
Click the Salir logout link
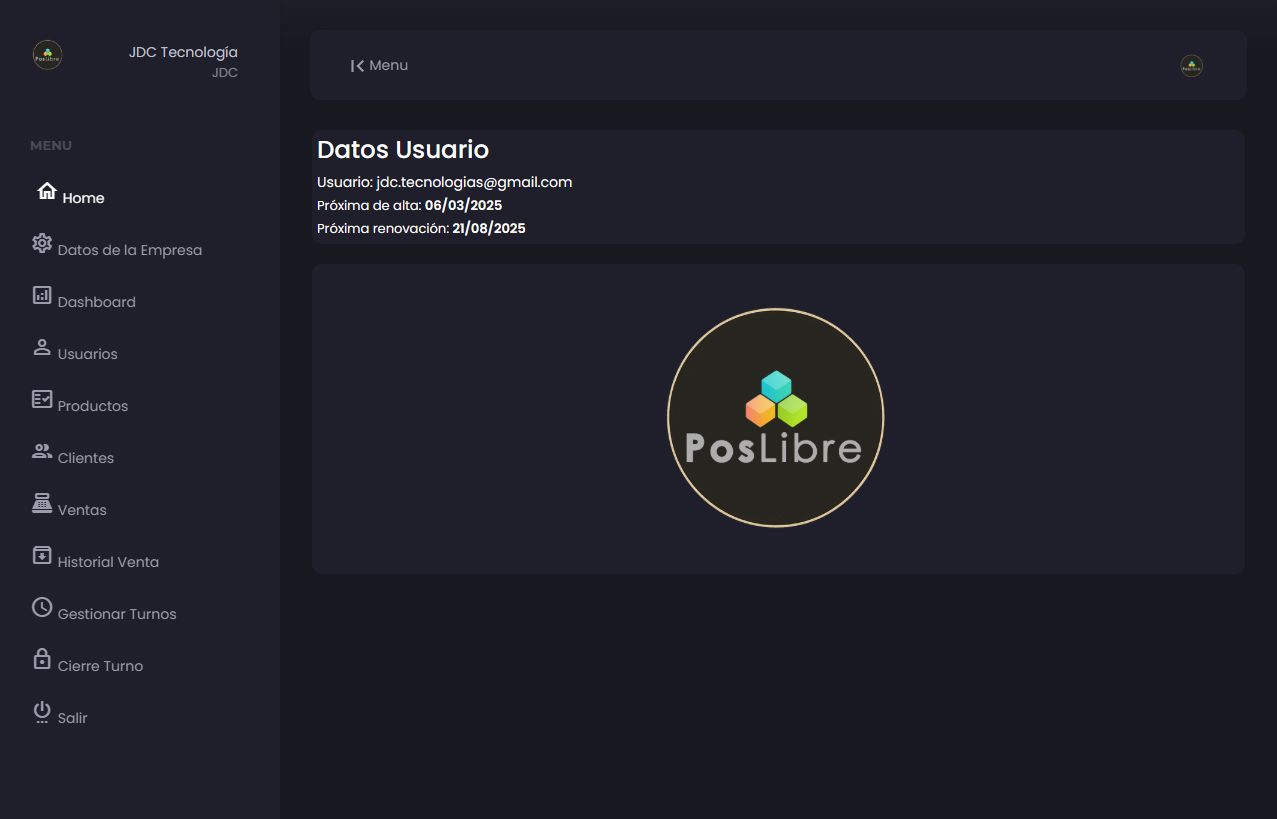72,718
